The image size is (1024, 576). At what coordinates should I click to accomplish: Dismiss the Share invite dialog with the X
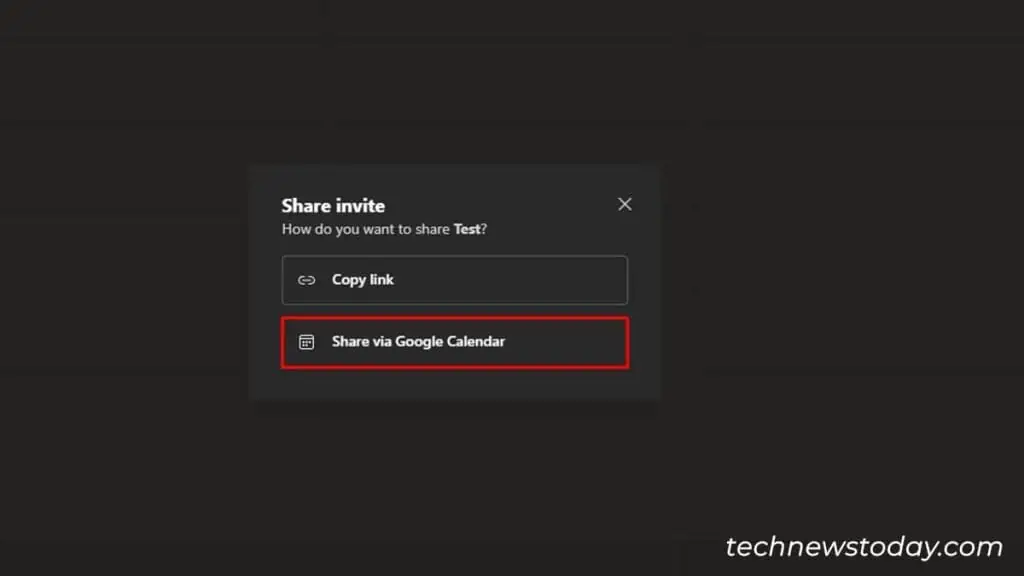pos(625,204)
